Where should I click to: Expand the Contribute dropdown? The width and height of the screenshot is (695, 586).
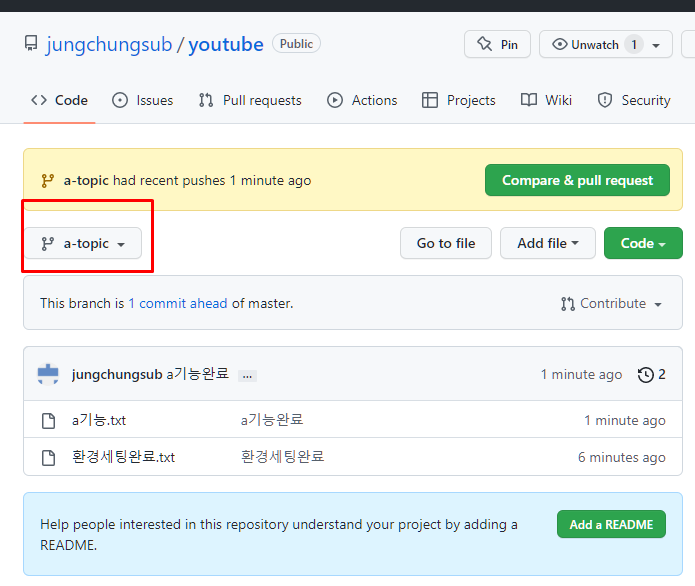611,304
